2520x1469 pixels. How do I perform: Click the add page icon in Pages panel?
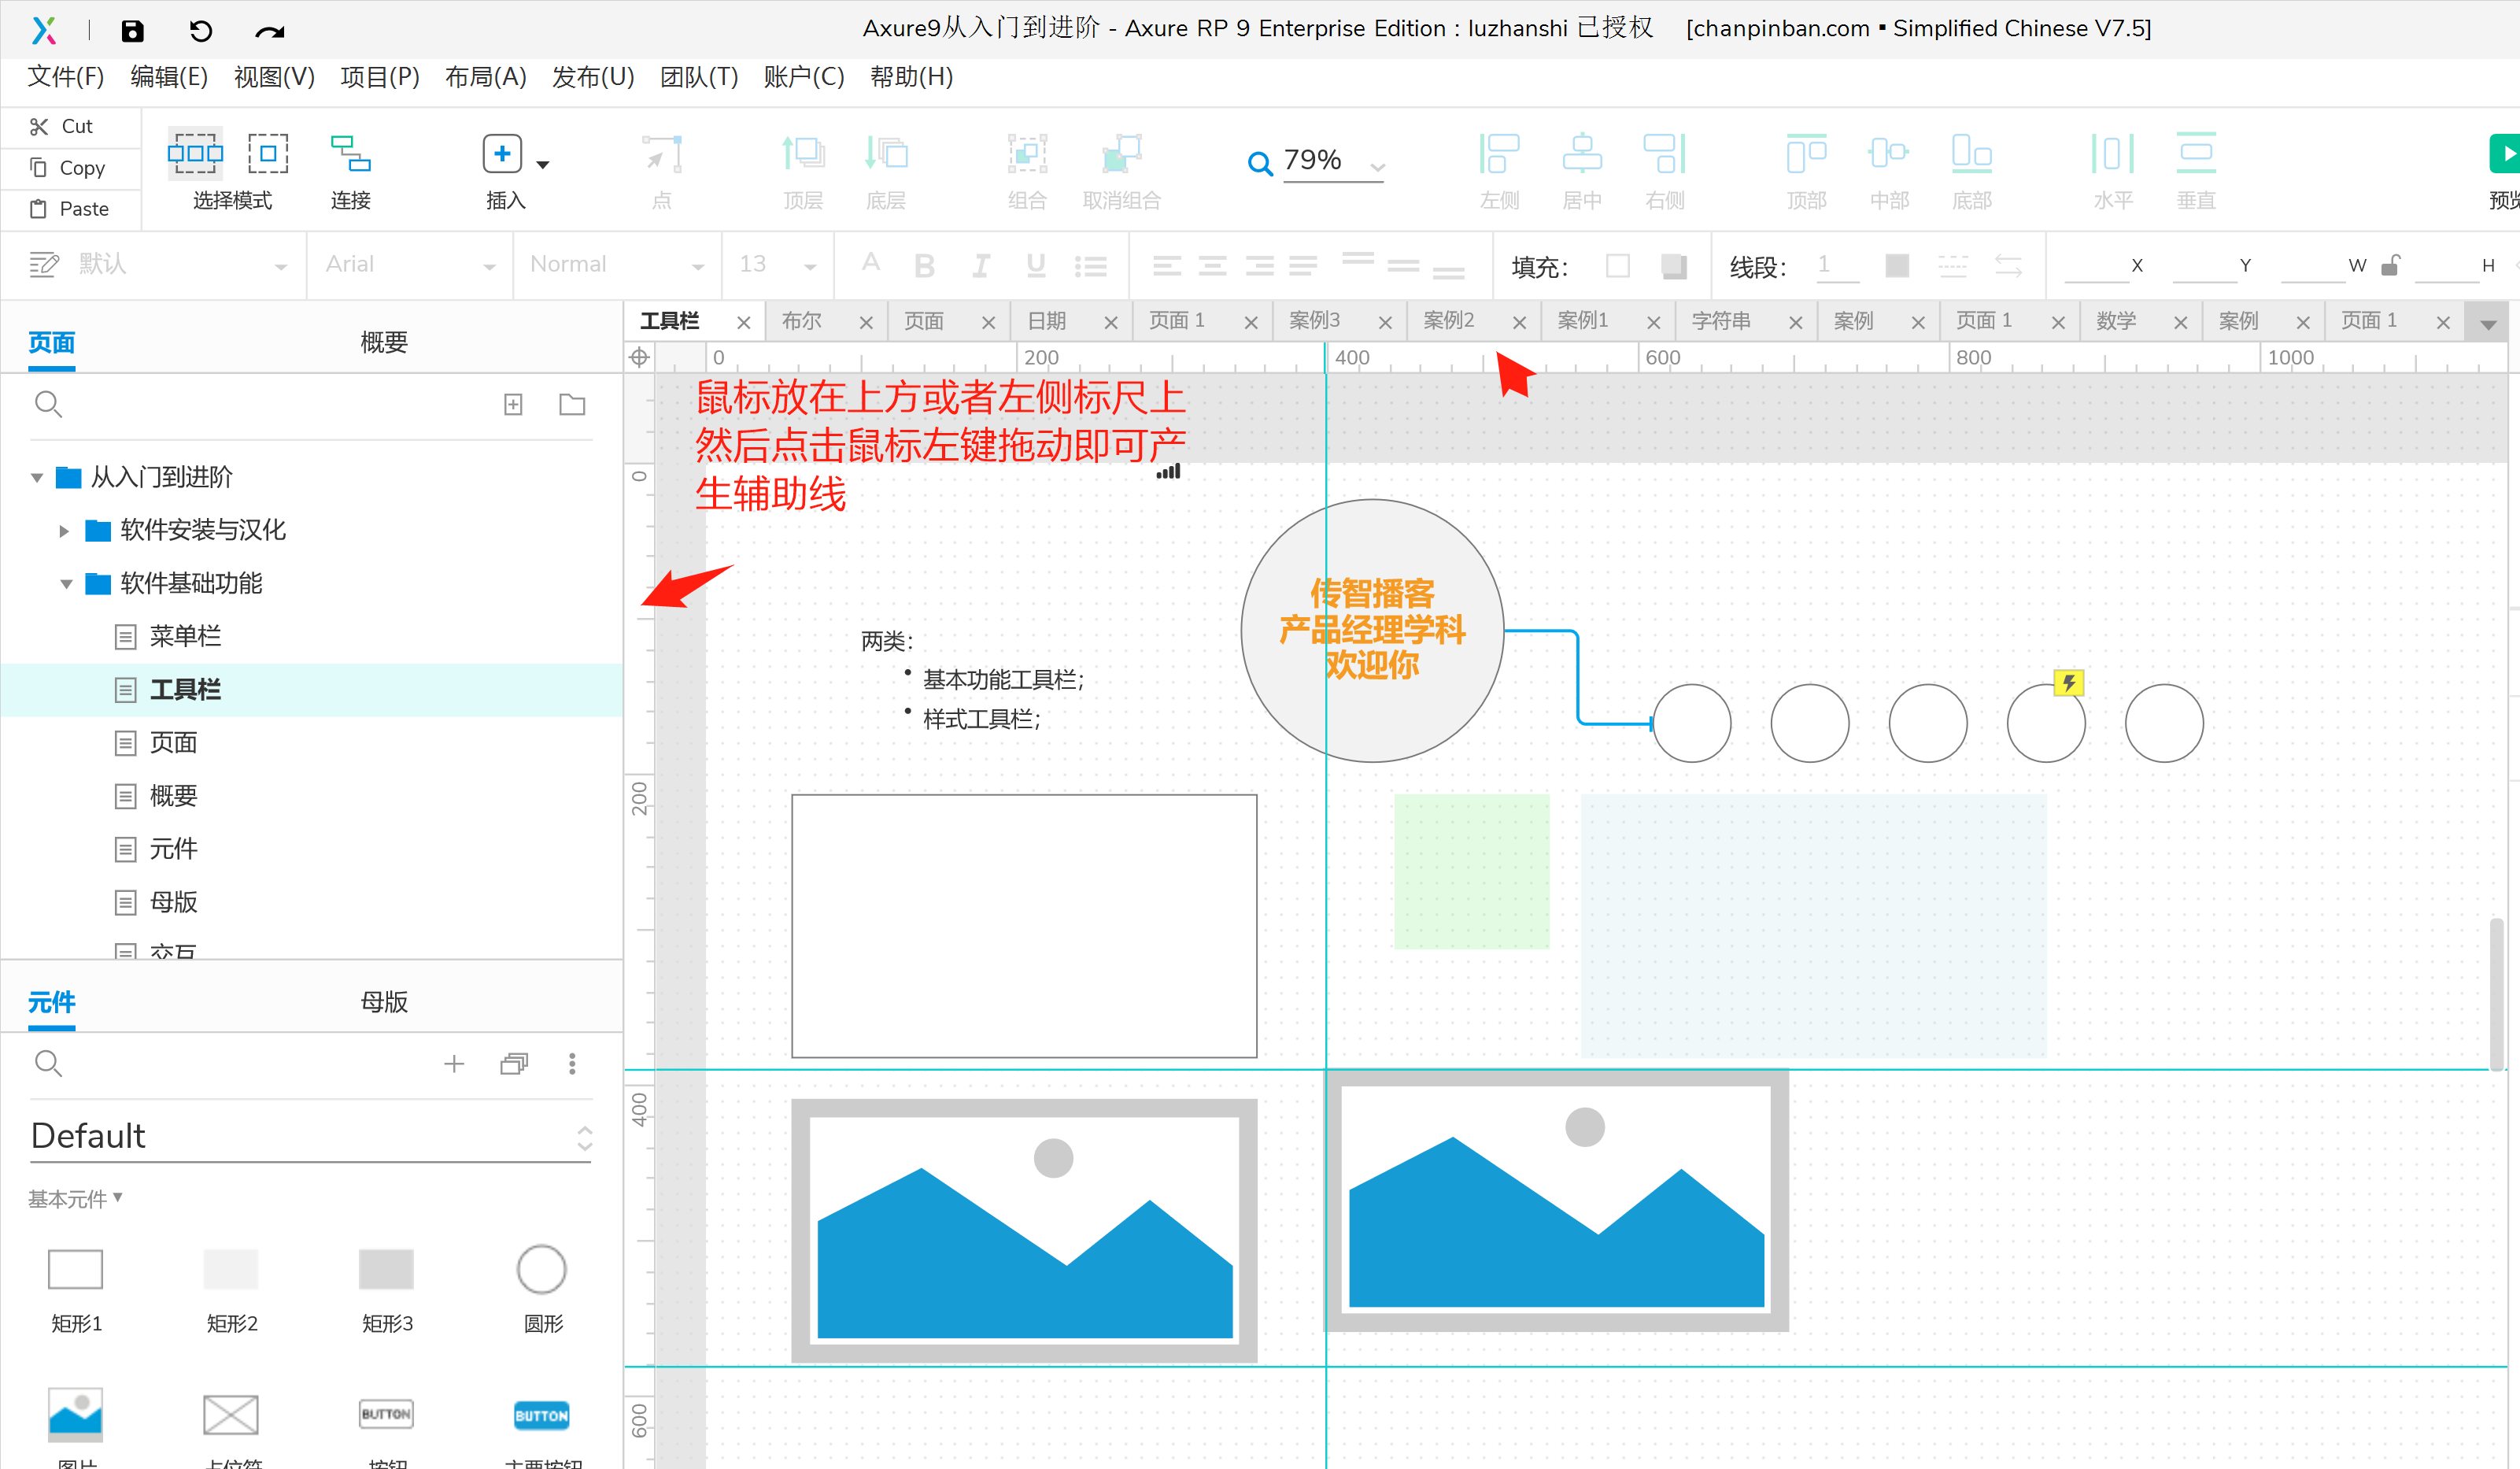tap(513, 404)
